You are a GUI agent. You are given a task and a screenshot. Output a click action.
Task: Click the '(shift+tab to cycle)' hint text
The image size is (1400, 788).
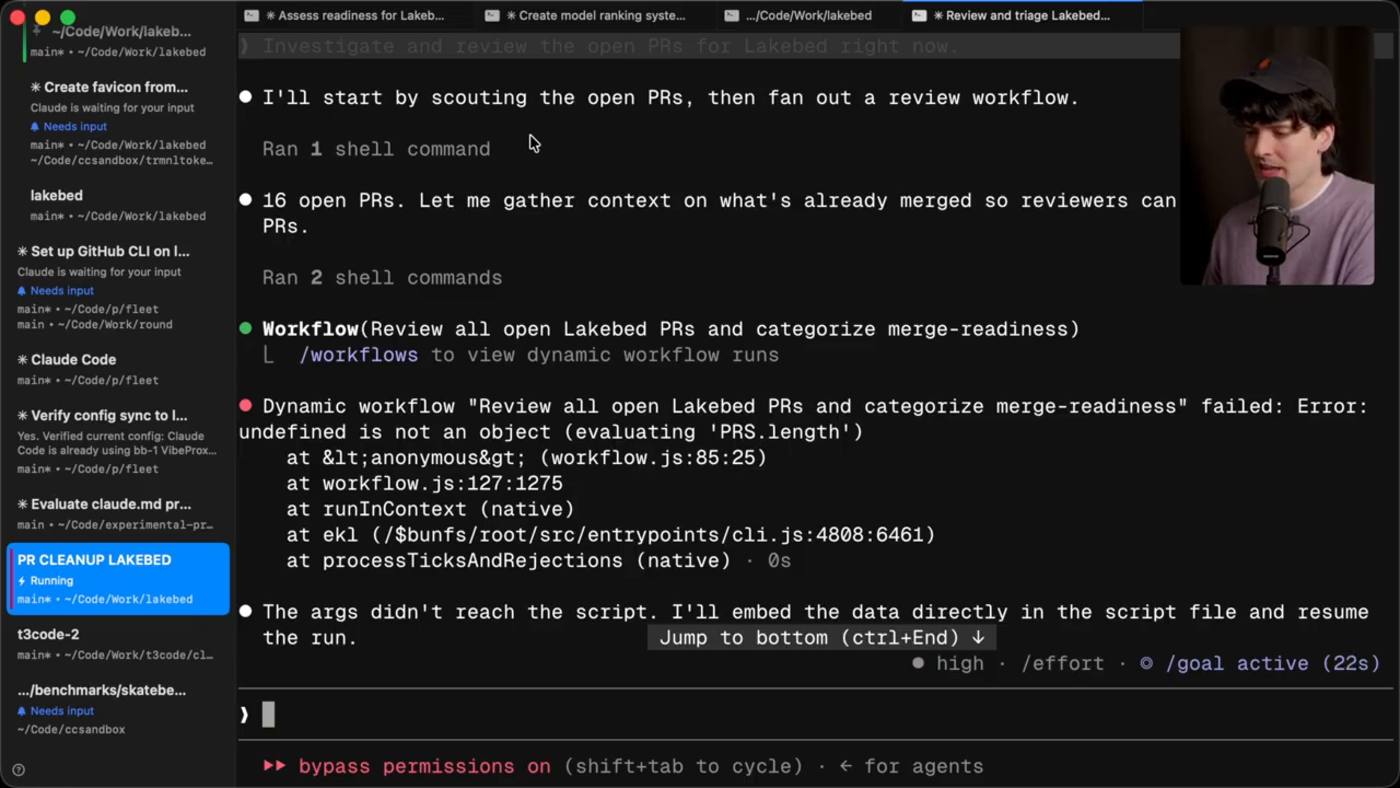pyautogui.click(x=683, y=766)
